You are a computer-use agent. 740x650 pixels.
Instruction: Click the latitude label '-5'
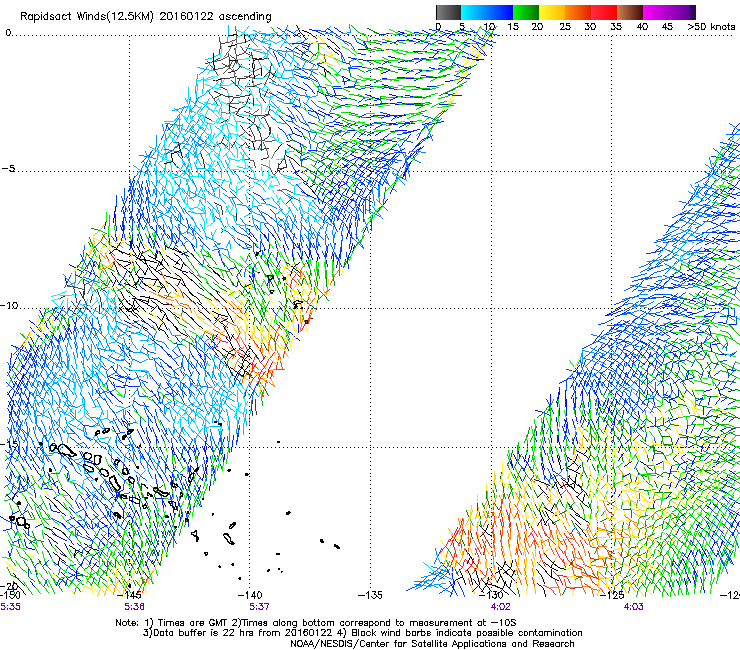coord(8,168)
